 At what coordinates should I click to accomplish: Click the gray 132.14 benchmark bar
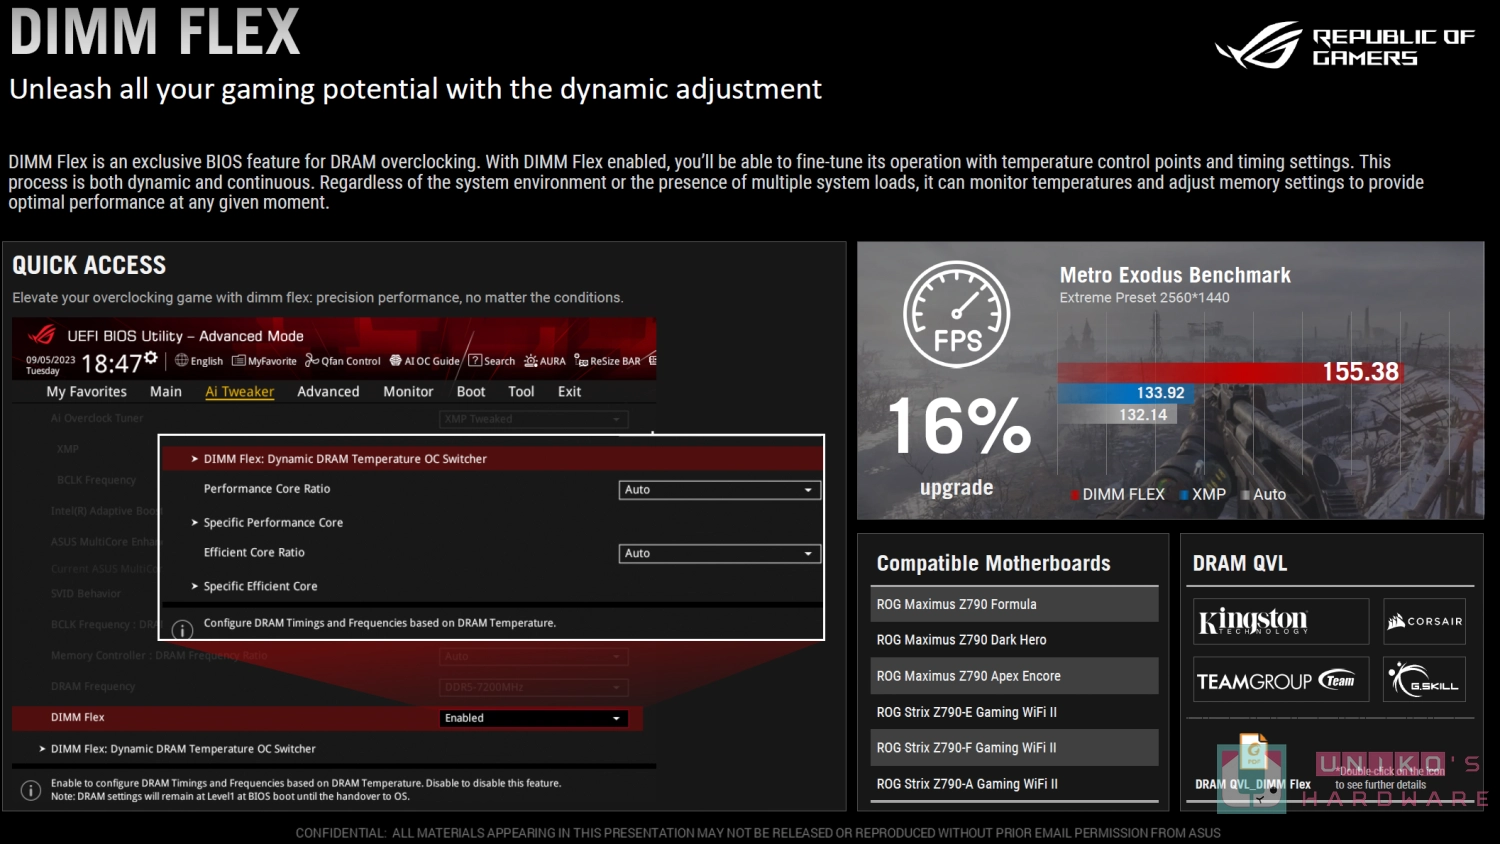1118,415
